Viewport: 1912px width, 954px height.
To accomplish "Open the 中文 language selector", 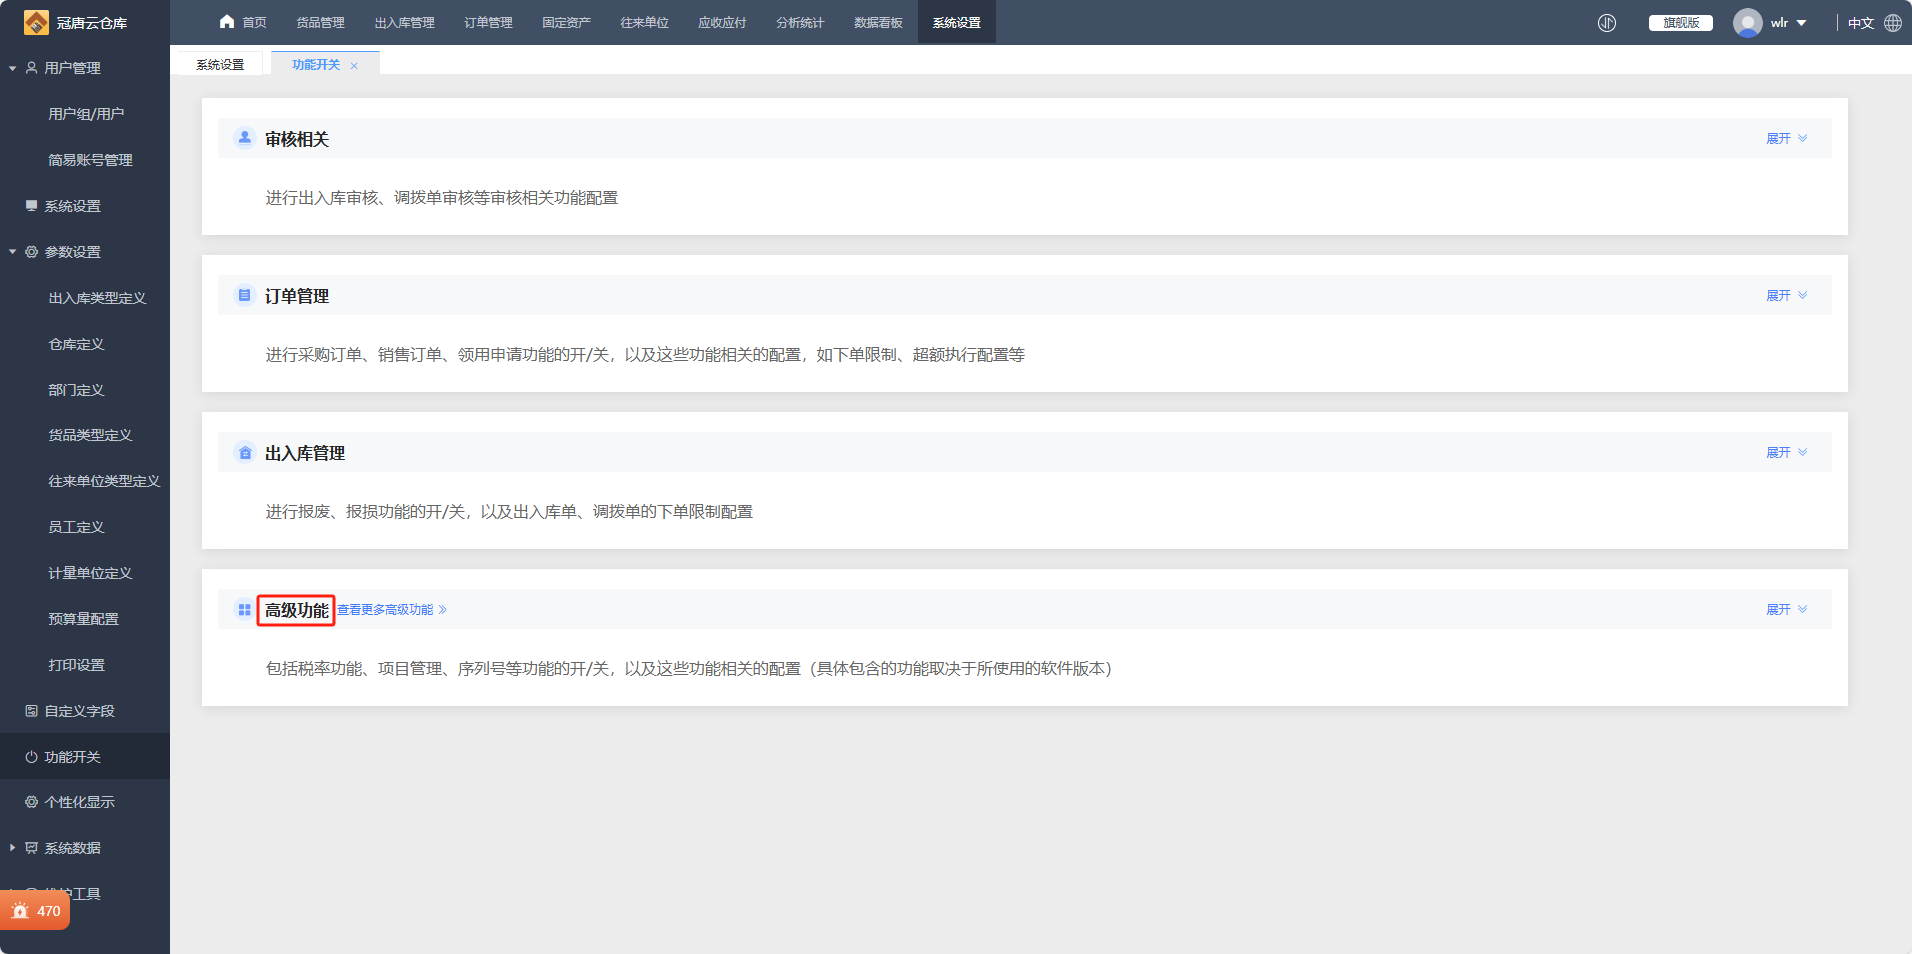I will tap(1860, 23).
